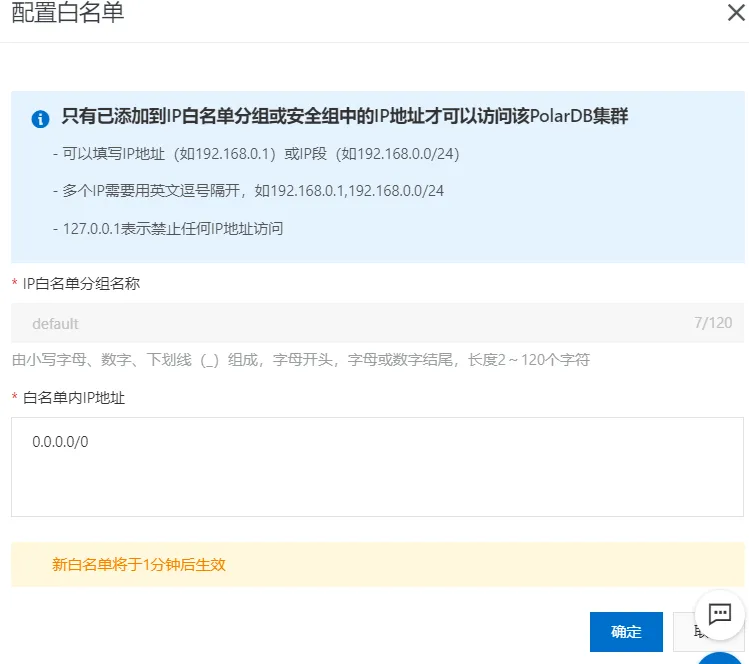Click the 配置白名单 dialog title

coord(68,12)
